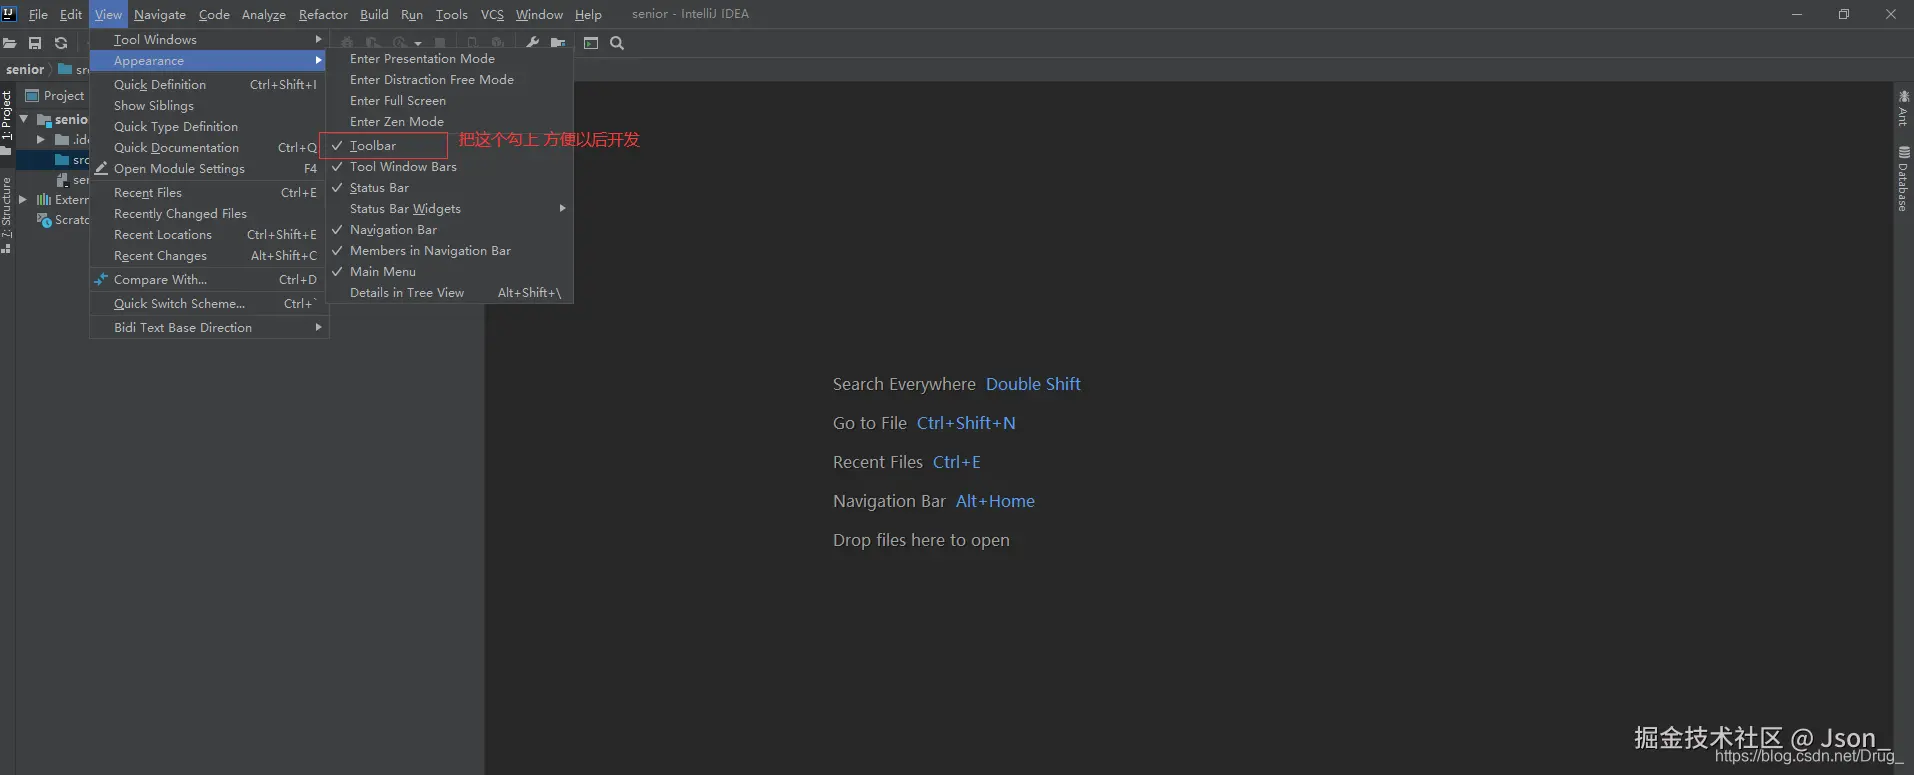The image size is (1914, 775).
Task: Click the Open folder toolbar icon
Action: click(9, 43)
